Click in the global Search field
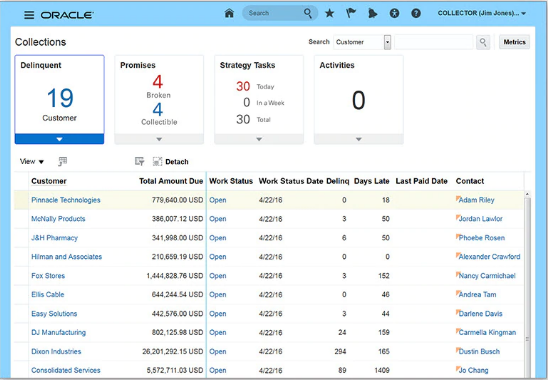Image resolution: width=548 pixels, height=380 pixels. click(273, 13)
